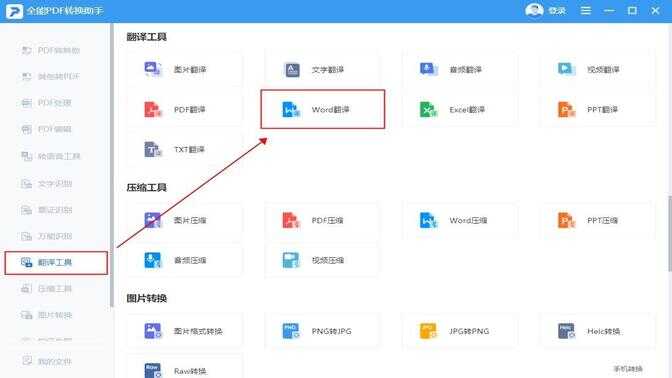Open the PDF压缩 compression tool
This screenshot has width=672, height=378.
322,220
